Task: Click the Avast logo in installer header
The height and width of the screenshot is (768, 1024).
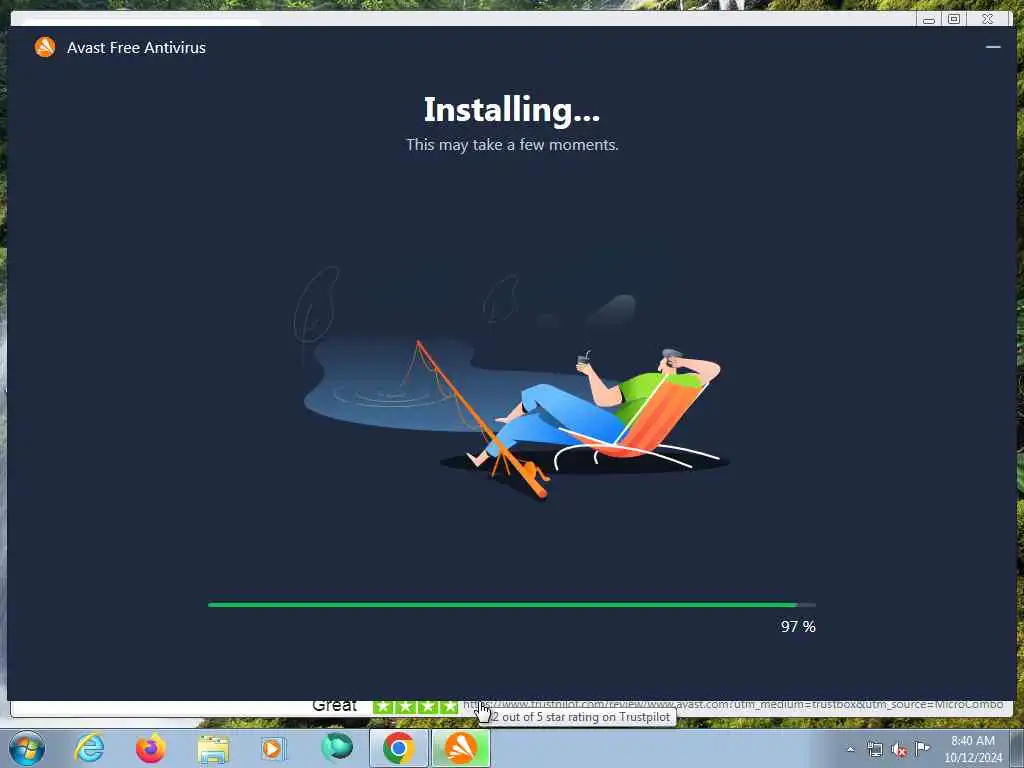Action: coord(45,47)
